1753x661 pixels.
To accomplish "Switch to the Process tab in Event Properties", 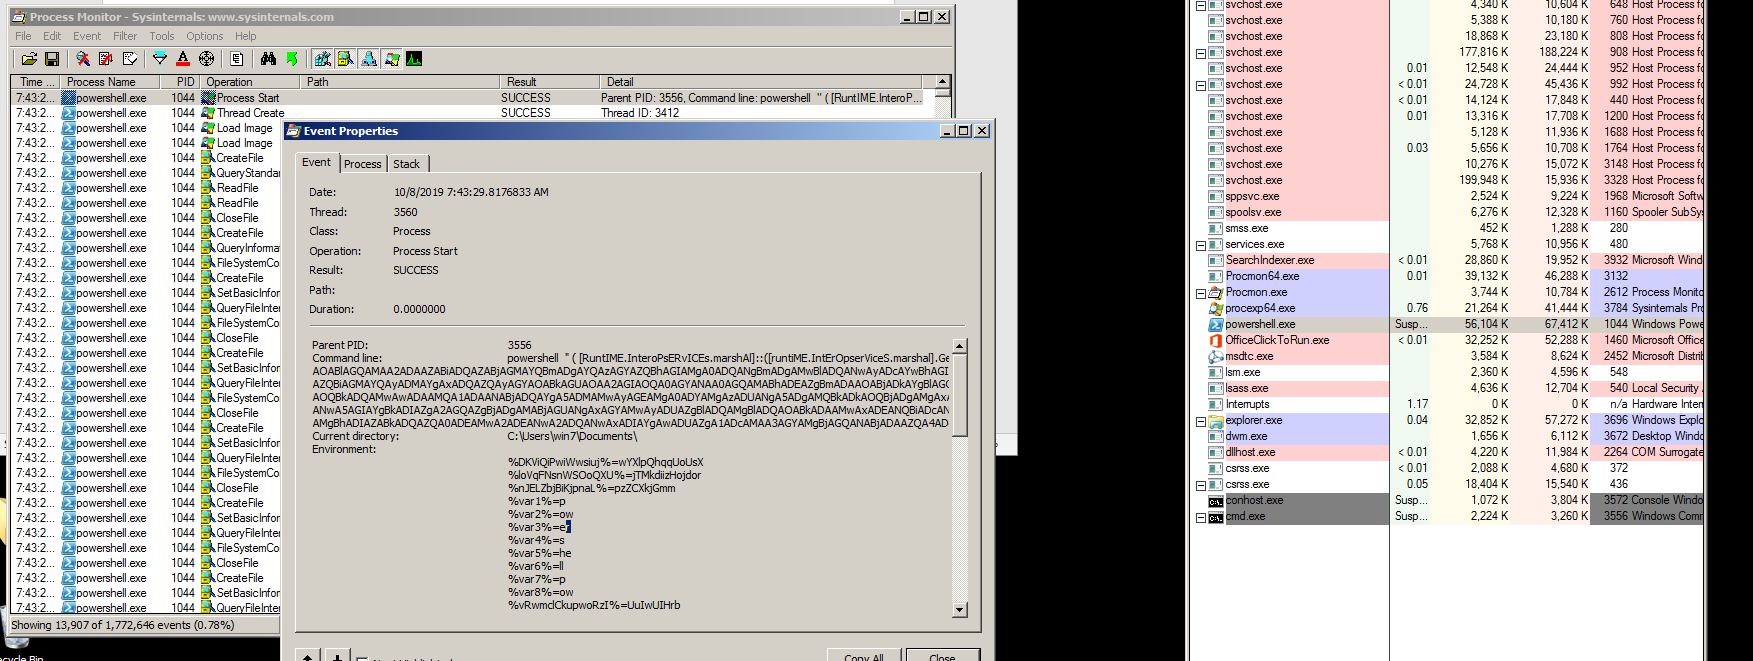I will click(x=362, y=164).
